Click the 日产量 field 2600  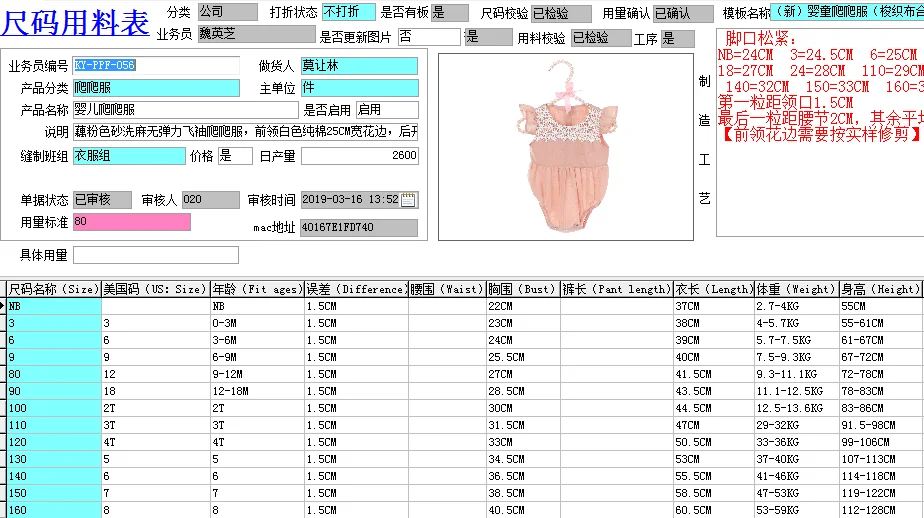click(x=359, y=156)
